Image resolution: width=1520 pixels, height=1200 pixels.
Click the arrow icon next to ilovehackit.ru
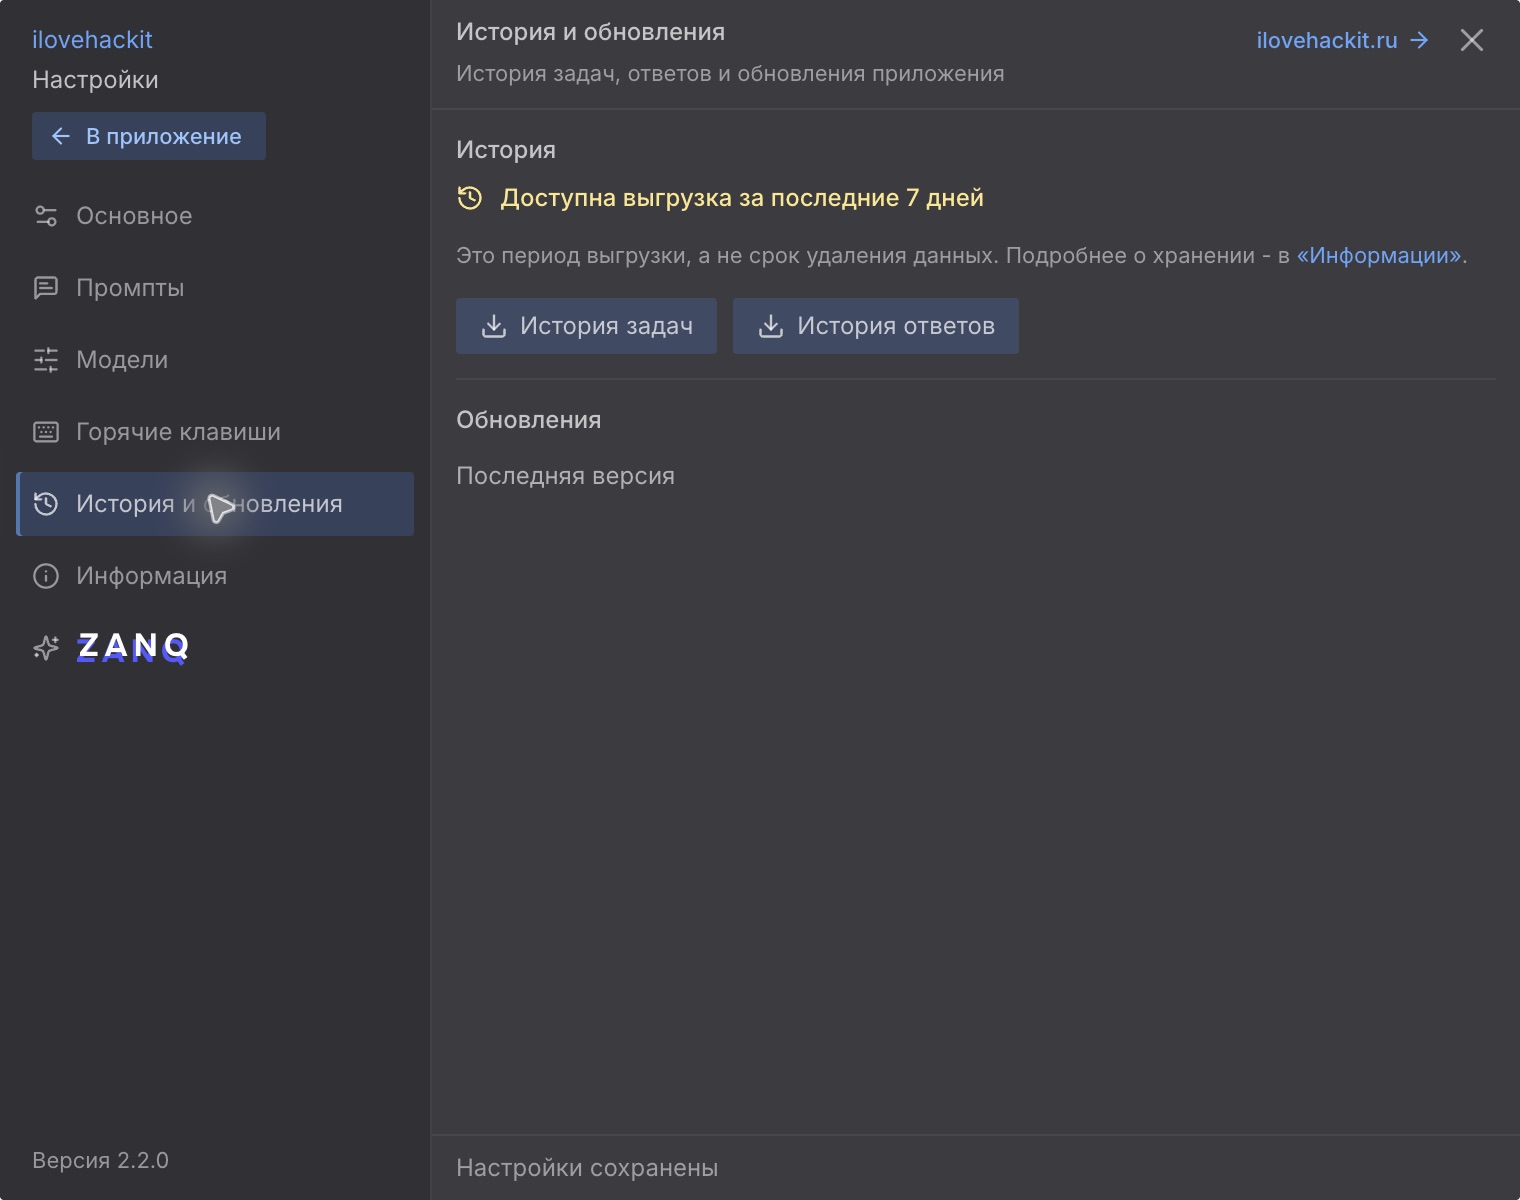tap(1419, 40)
